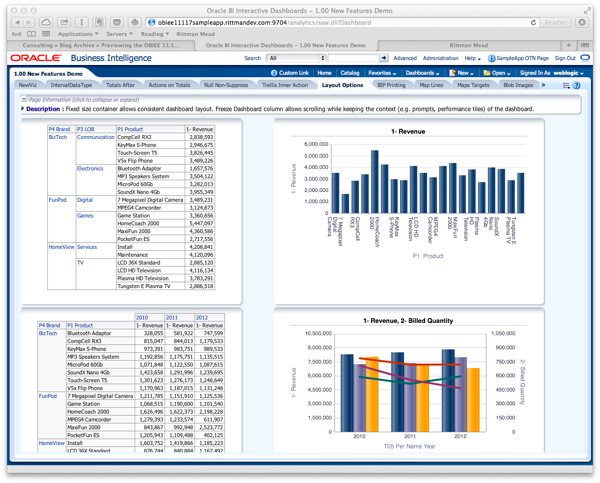The height and width of the screenshot is (483, 600).
Task: Click the HomeView brand cell in top table
Action: point(61,247)
